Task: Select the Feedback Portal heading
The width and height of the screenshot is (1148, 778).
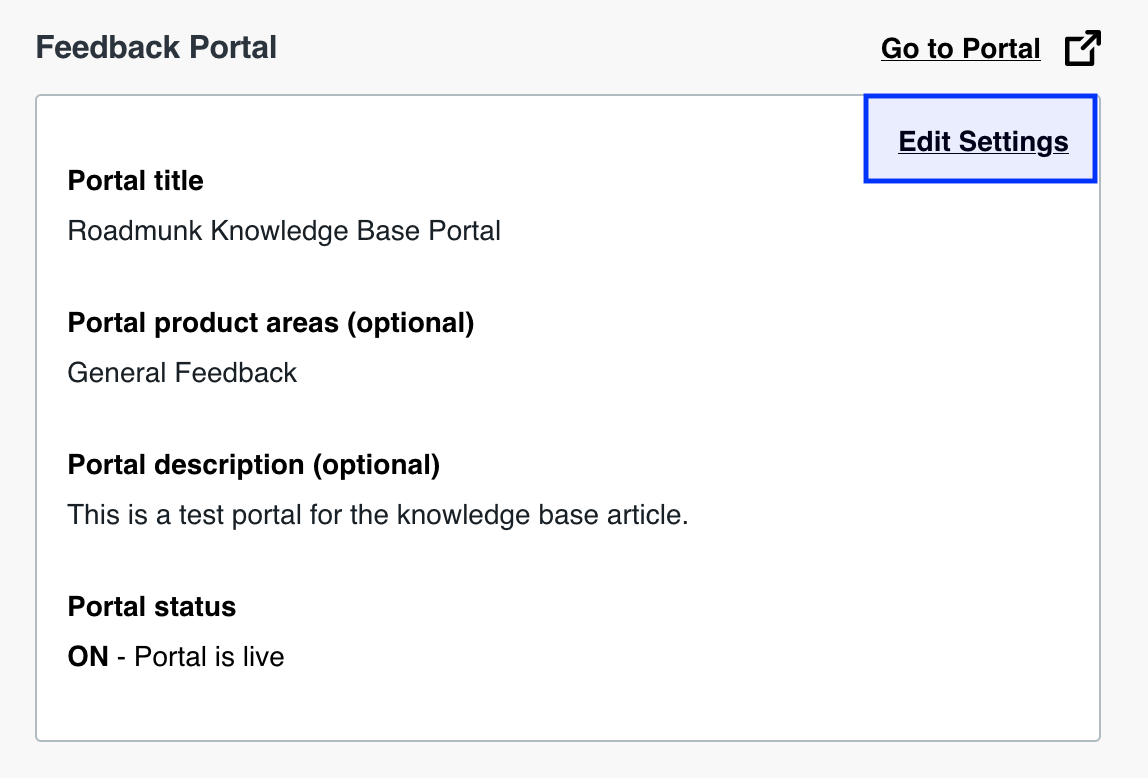Action: click(156, 48)
